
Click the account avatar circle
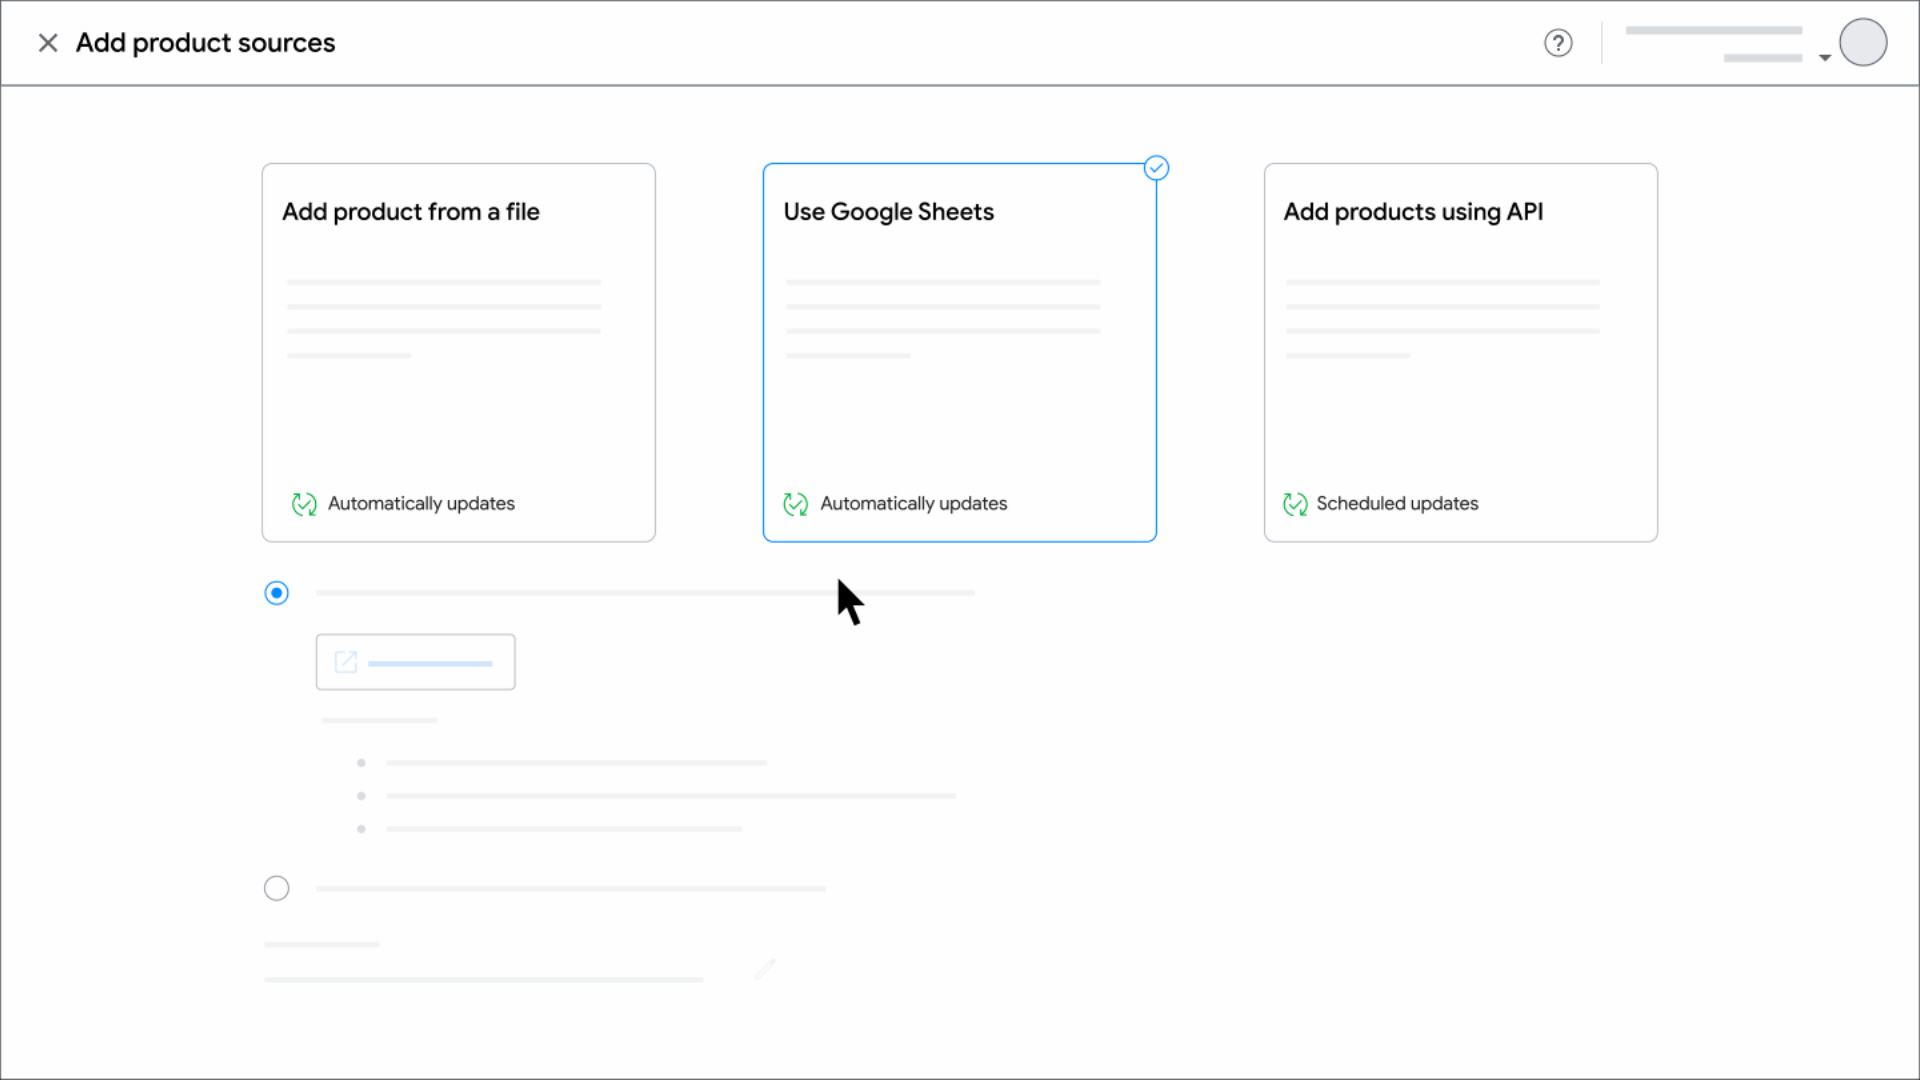click(1863, 43)
